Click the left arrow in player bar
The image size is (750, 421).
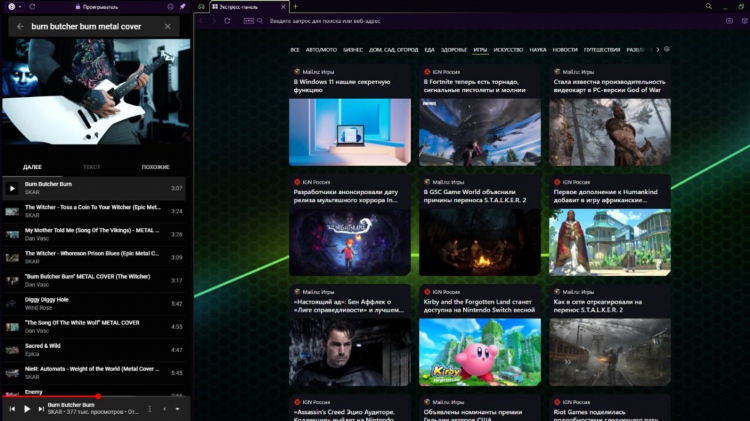point(165,409)
